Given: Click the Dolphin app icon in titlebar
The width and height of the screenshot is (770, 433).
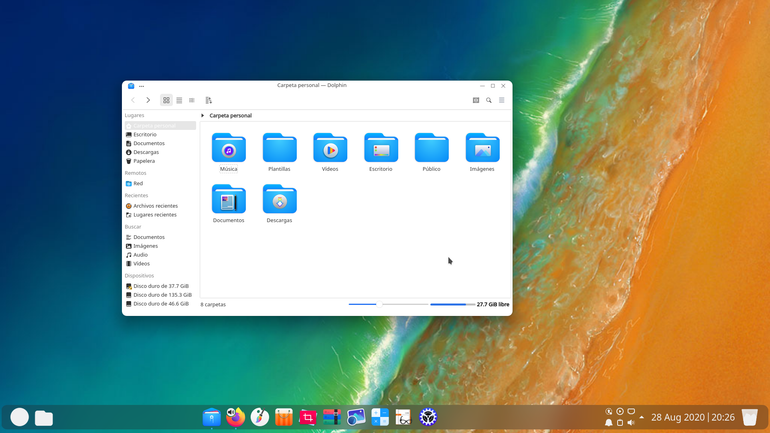Looking at the screenshot, I should click(x=131, y=86).
